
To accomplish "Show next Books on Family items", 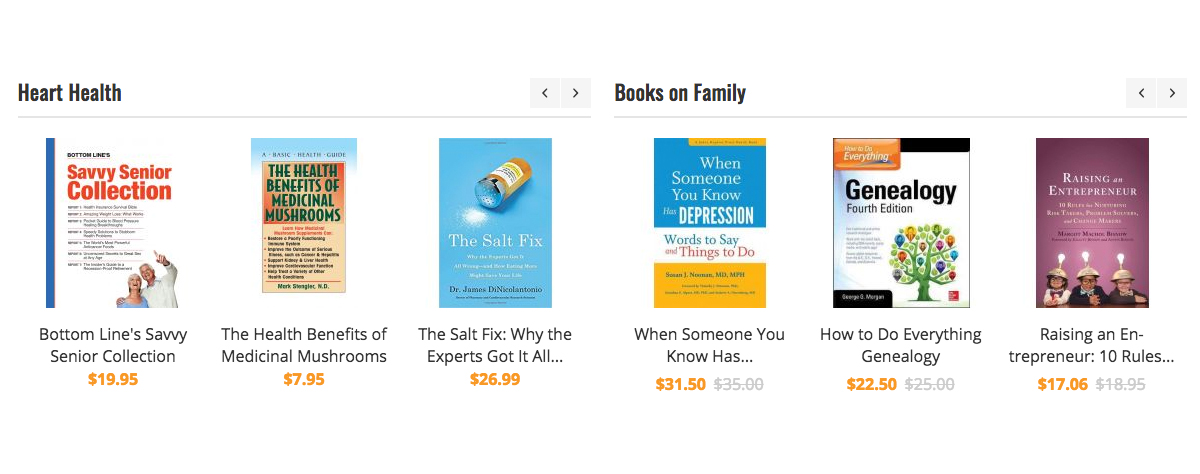I will [1171, 93].
